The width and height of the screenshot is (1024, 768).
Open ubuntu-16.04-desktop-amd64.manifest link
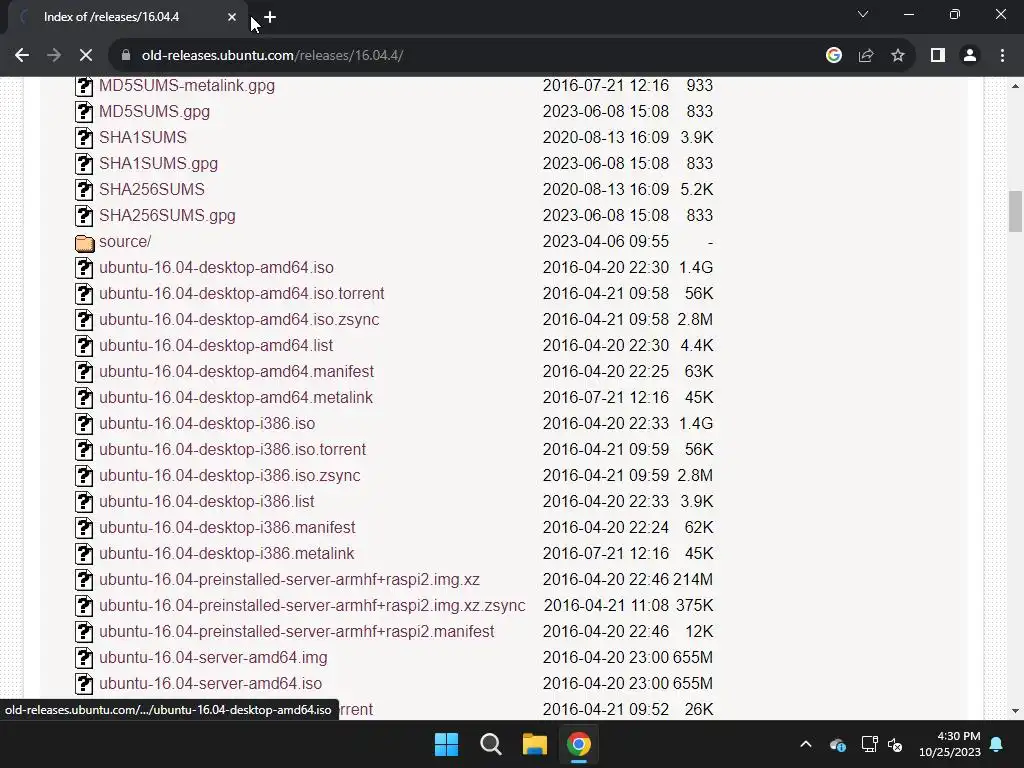(236, 372)
